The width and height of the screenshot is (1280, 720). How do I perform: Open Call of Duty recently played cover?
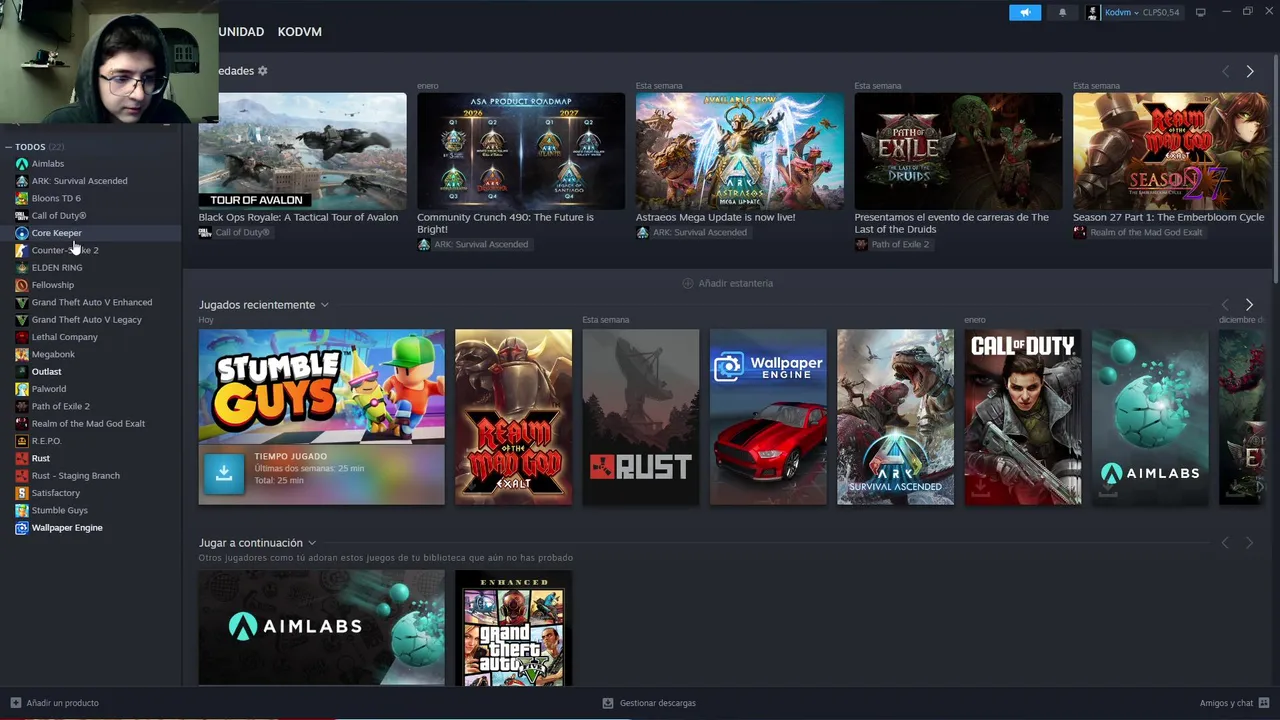point(1022,417)
